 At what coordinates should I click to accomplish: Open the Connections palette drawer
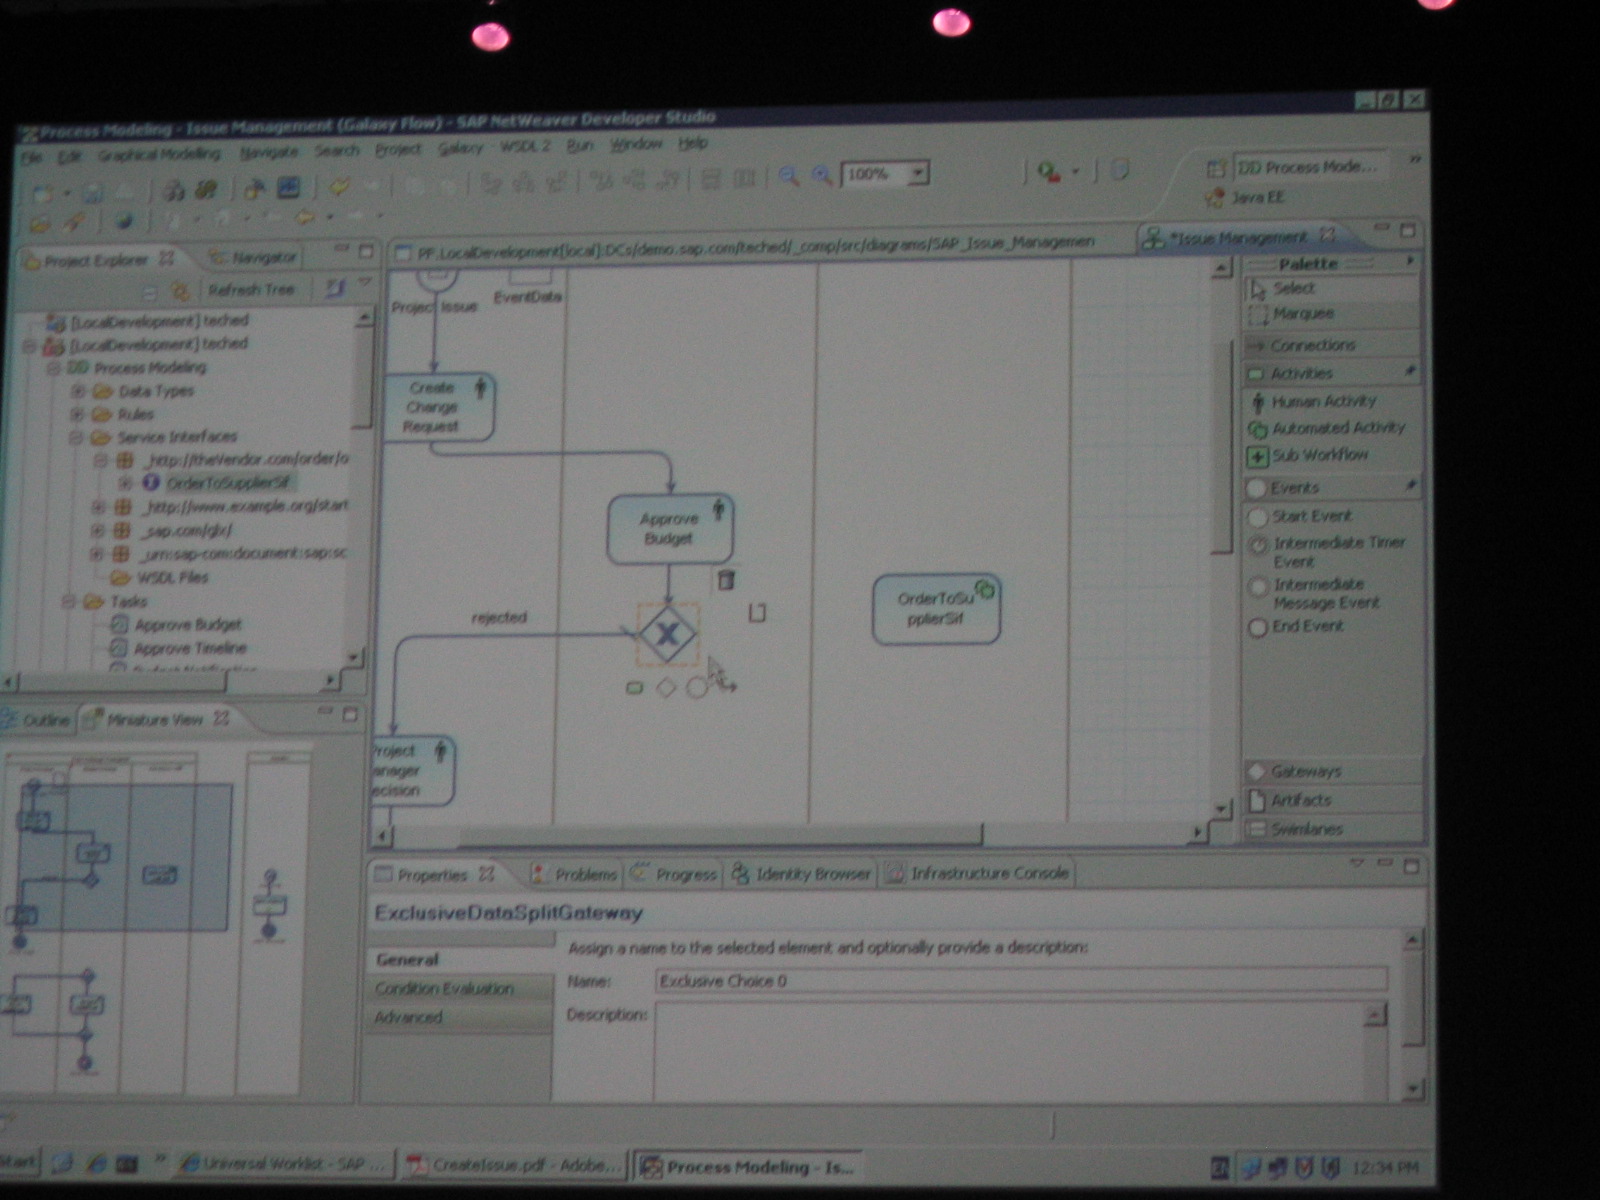[1331, 345]
